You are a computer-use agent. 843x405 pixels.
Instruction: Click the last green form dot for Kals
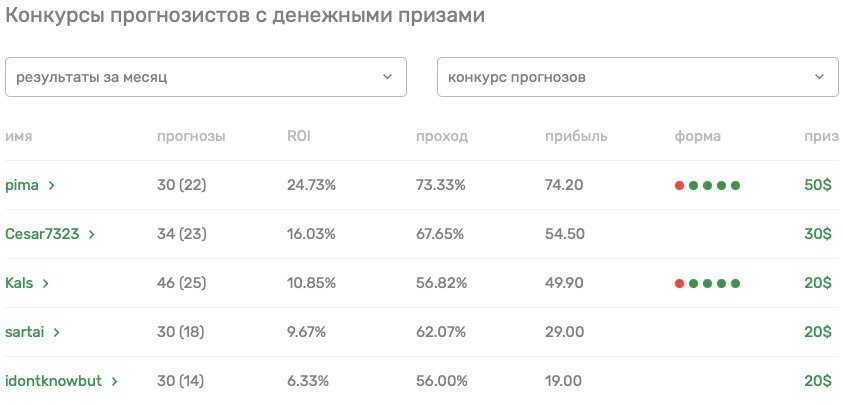coord(735,283)
